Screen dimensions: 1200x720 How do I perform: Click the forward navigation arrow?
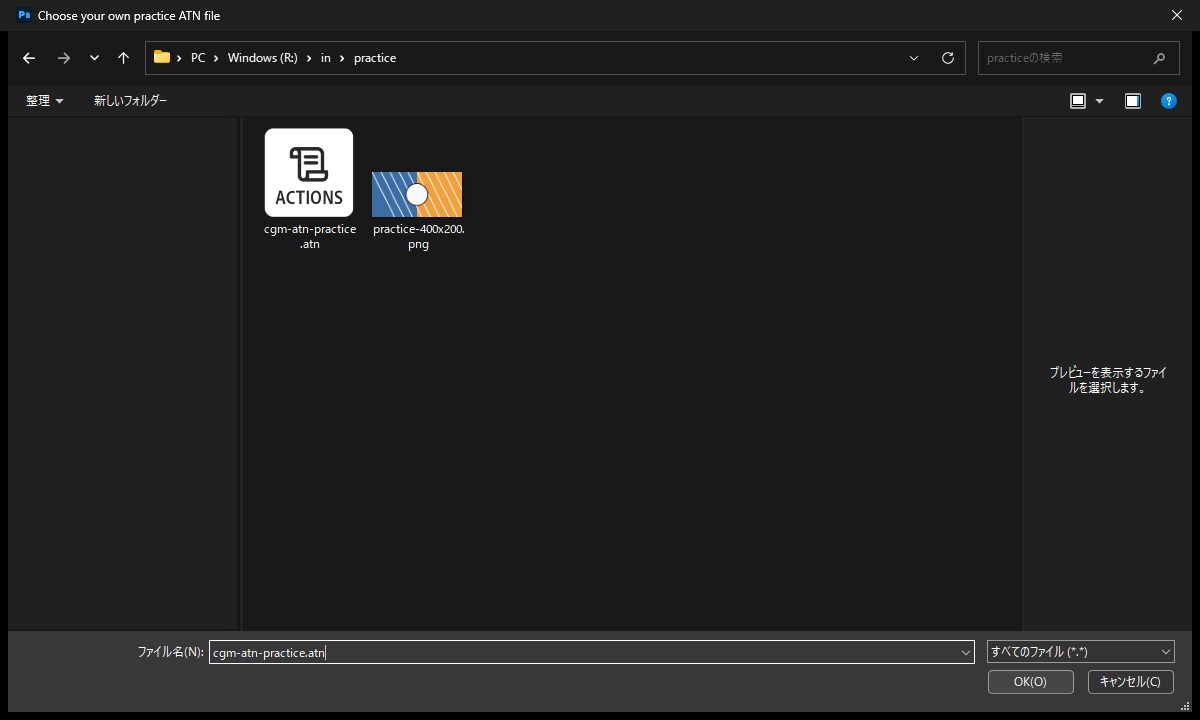tap(64, 58)
